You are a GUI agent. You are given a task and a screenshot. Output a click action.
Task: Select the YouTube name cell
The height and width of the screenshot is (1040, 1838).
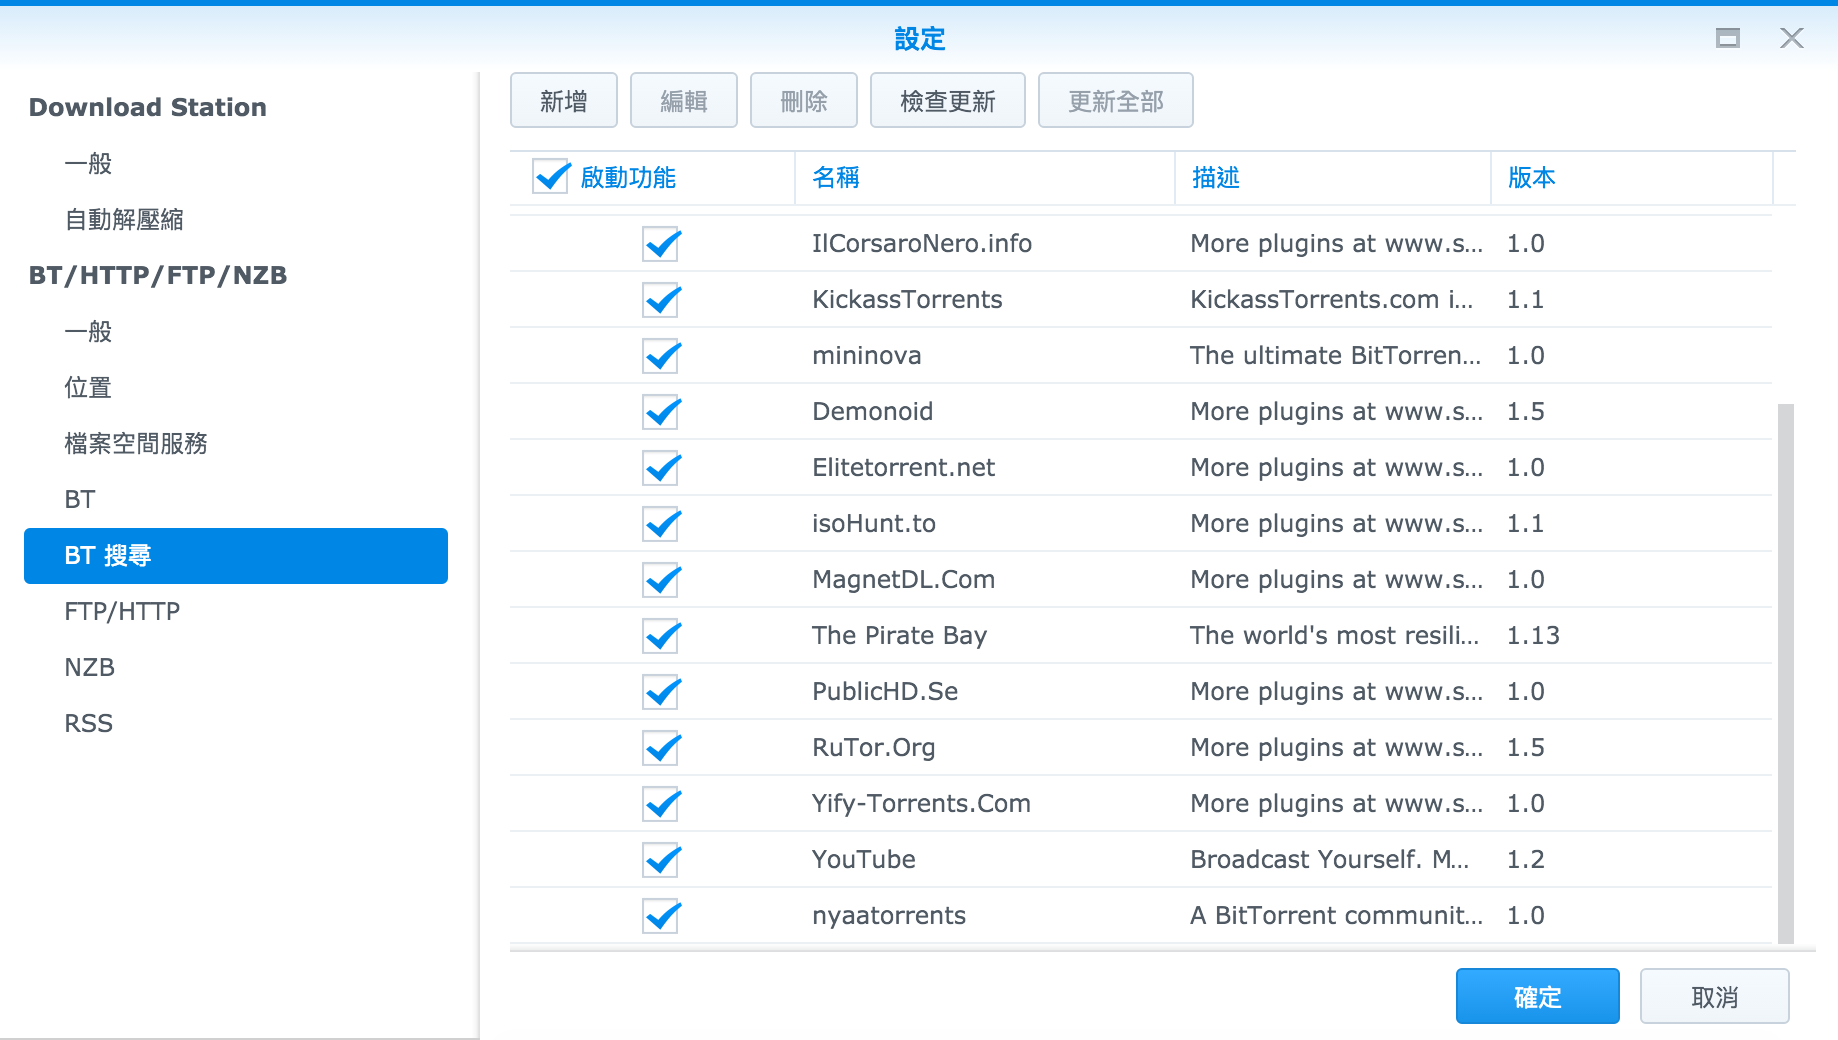tap(863, 860)
